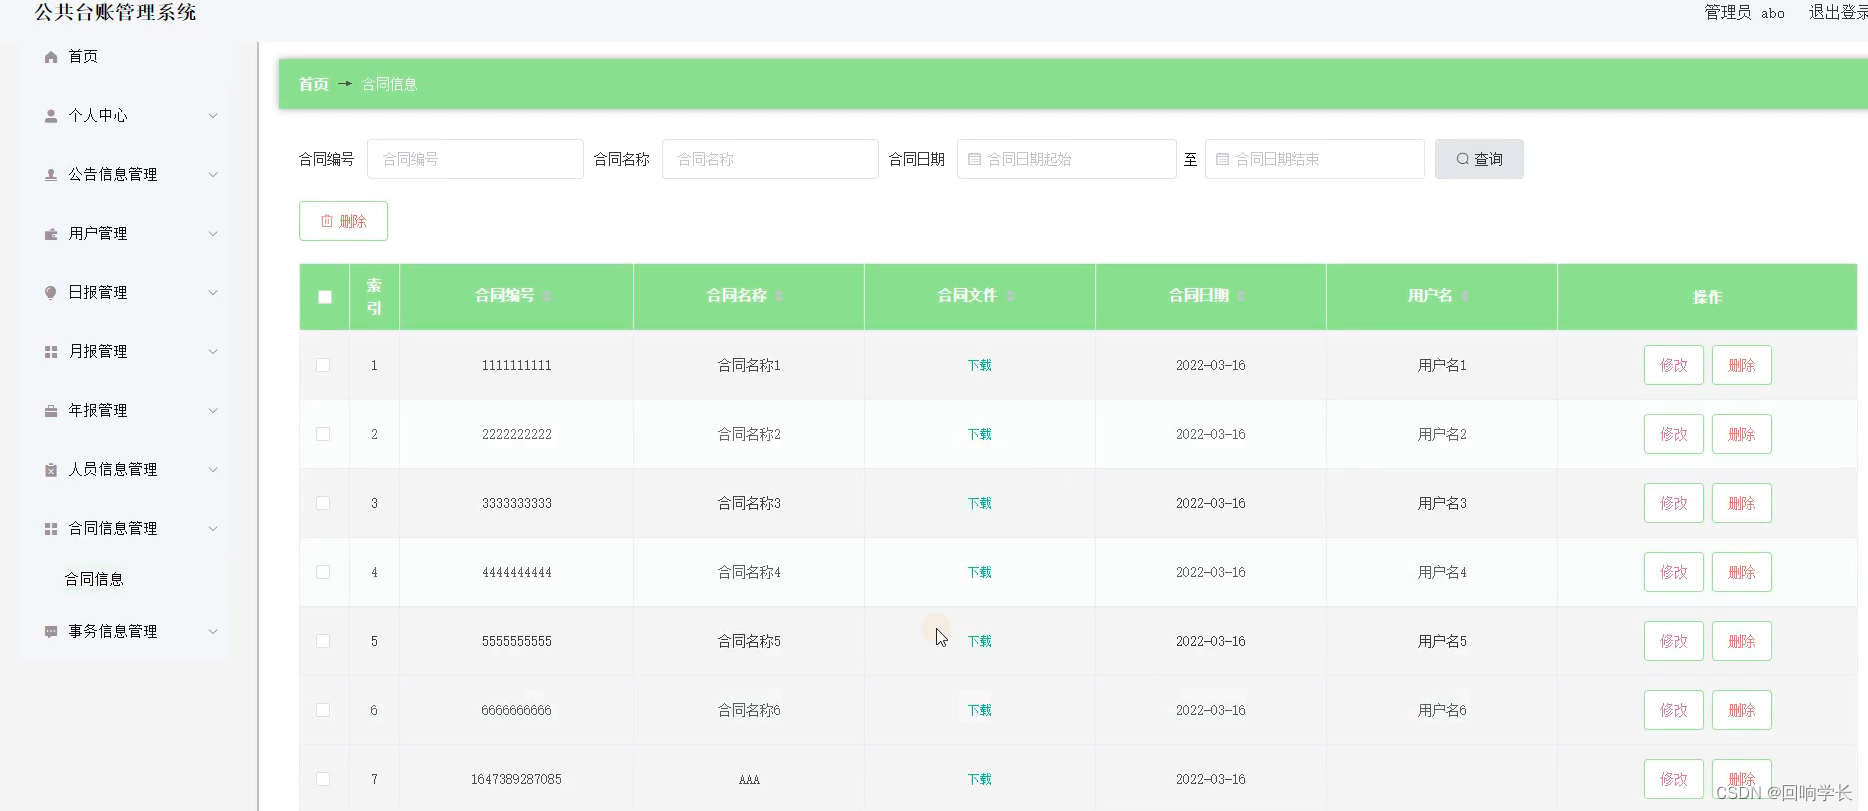The image size is (1868, 811).
Task: Expand the 年报管理 menu chevron
Action: pos(213,411)
